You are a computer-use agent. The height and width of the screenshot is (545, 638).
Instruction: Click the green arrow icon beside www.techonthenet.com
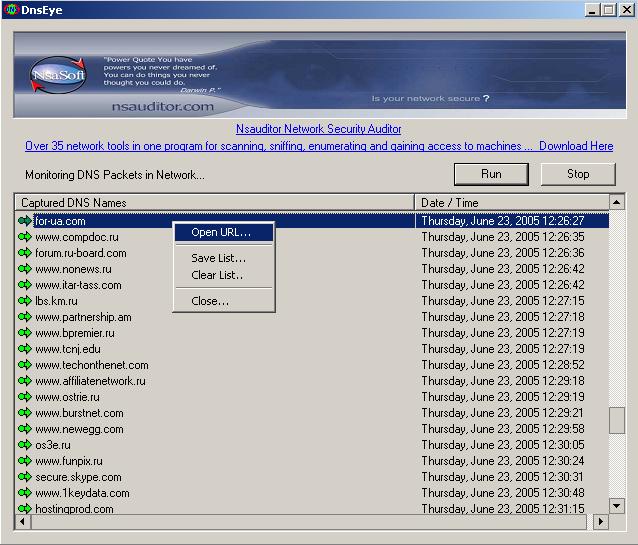pyautogui.click(x=25, y=365)
